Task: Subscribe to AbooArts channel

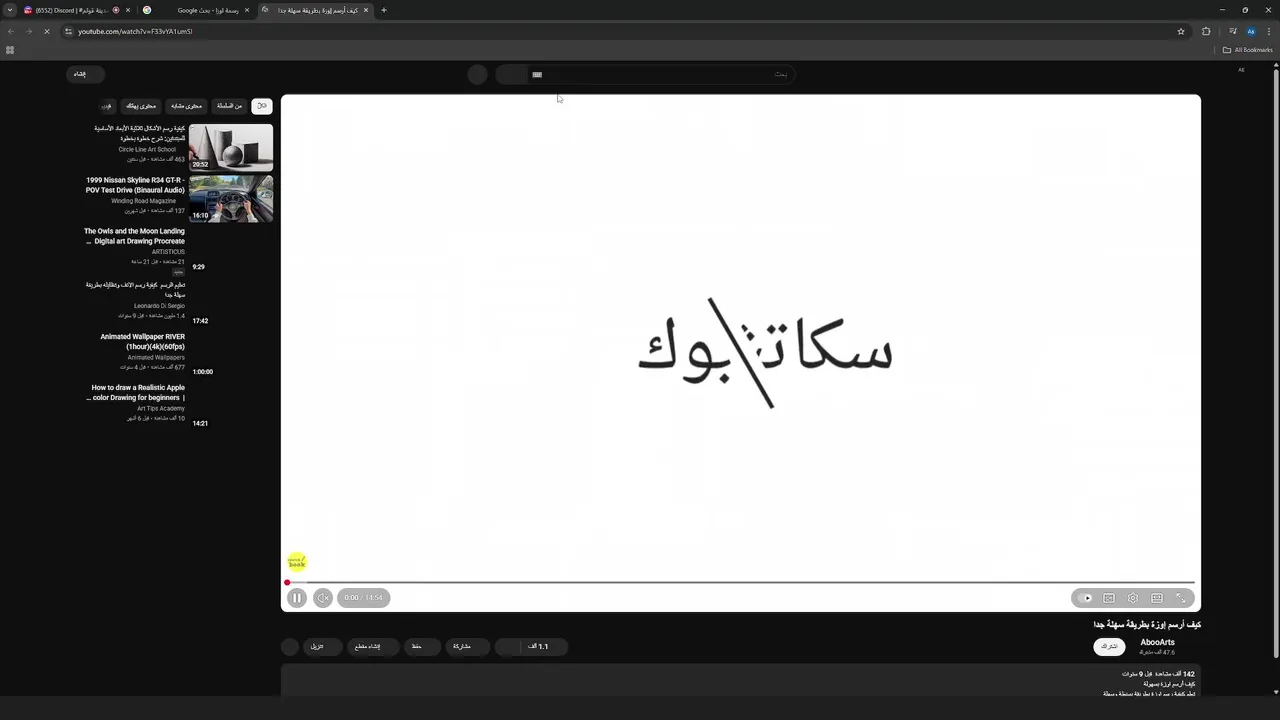Action: [1109, 647]
